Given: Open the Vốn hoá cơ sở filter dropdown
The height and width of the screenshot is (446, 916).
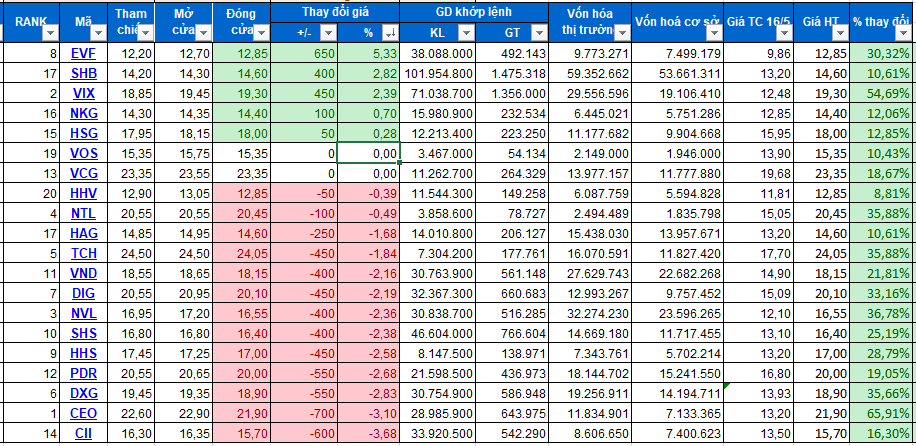Looking at the screenshot, I should 714,33.
